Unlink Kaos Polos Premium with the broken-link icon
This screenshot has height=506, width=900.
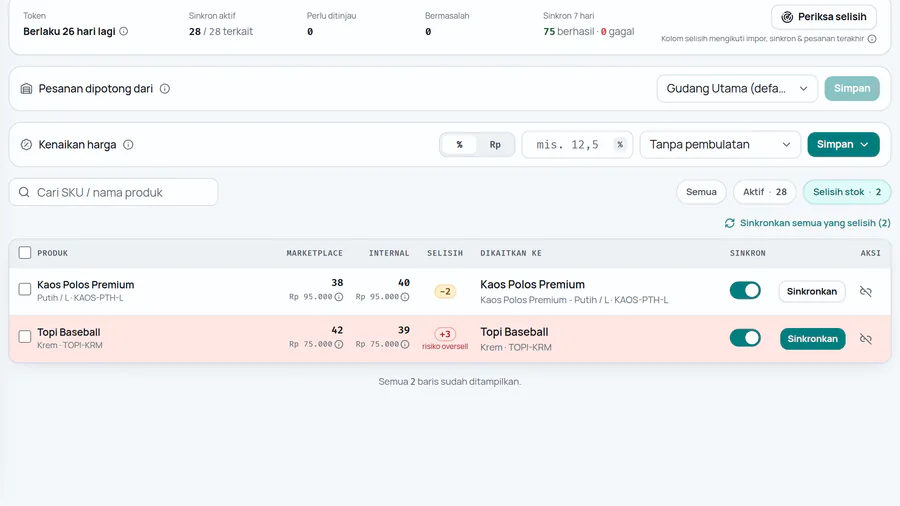(866, 291)
